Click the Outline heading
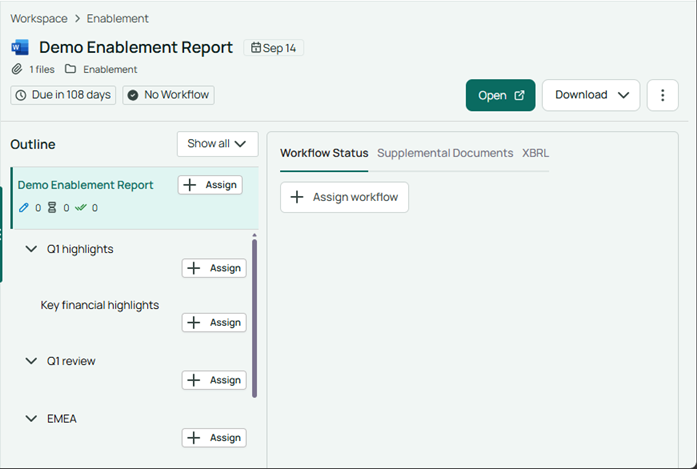 pyautogui.click(x=33, y=144)
